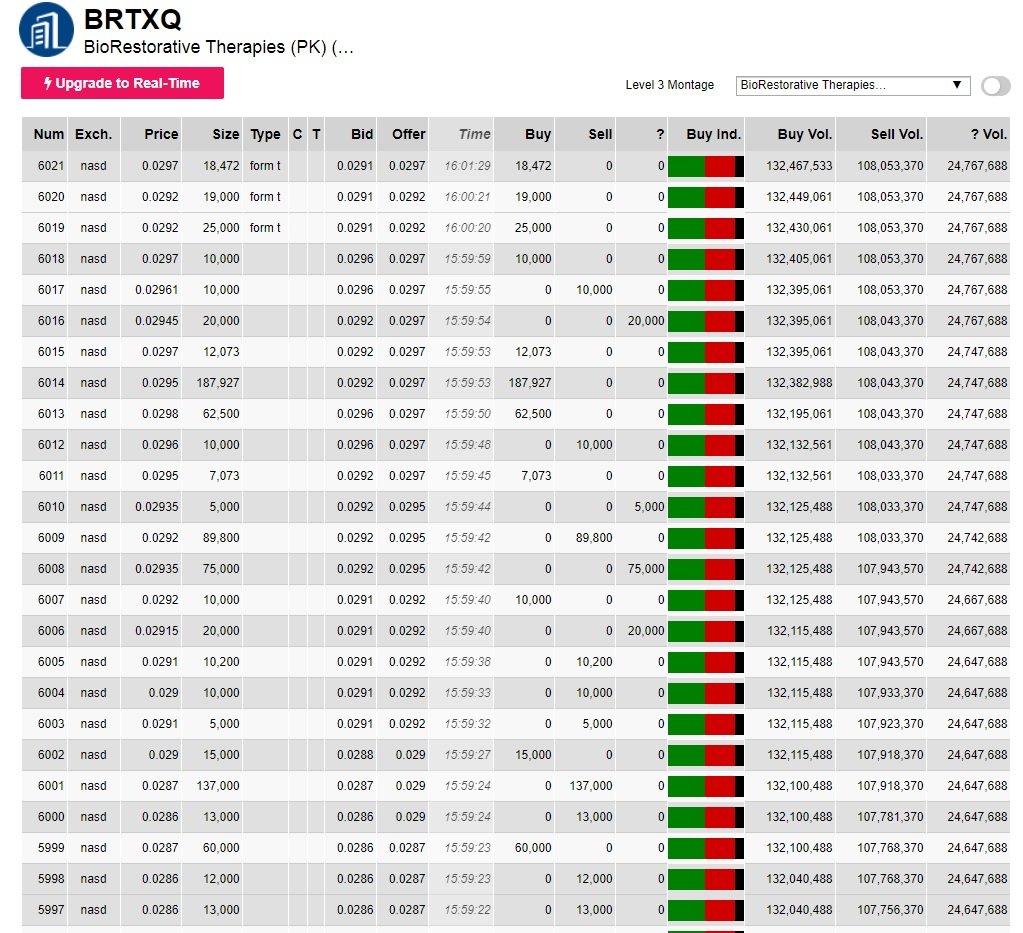The width and height of the screenshot is (1023, 933).
Task: Click the Upgrade to Real-Time button
Action: [x=122, y=83]
